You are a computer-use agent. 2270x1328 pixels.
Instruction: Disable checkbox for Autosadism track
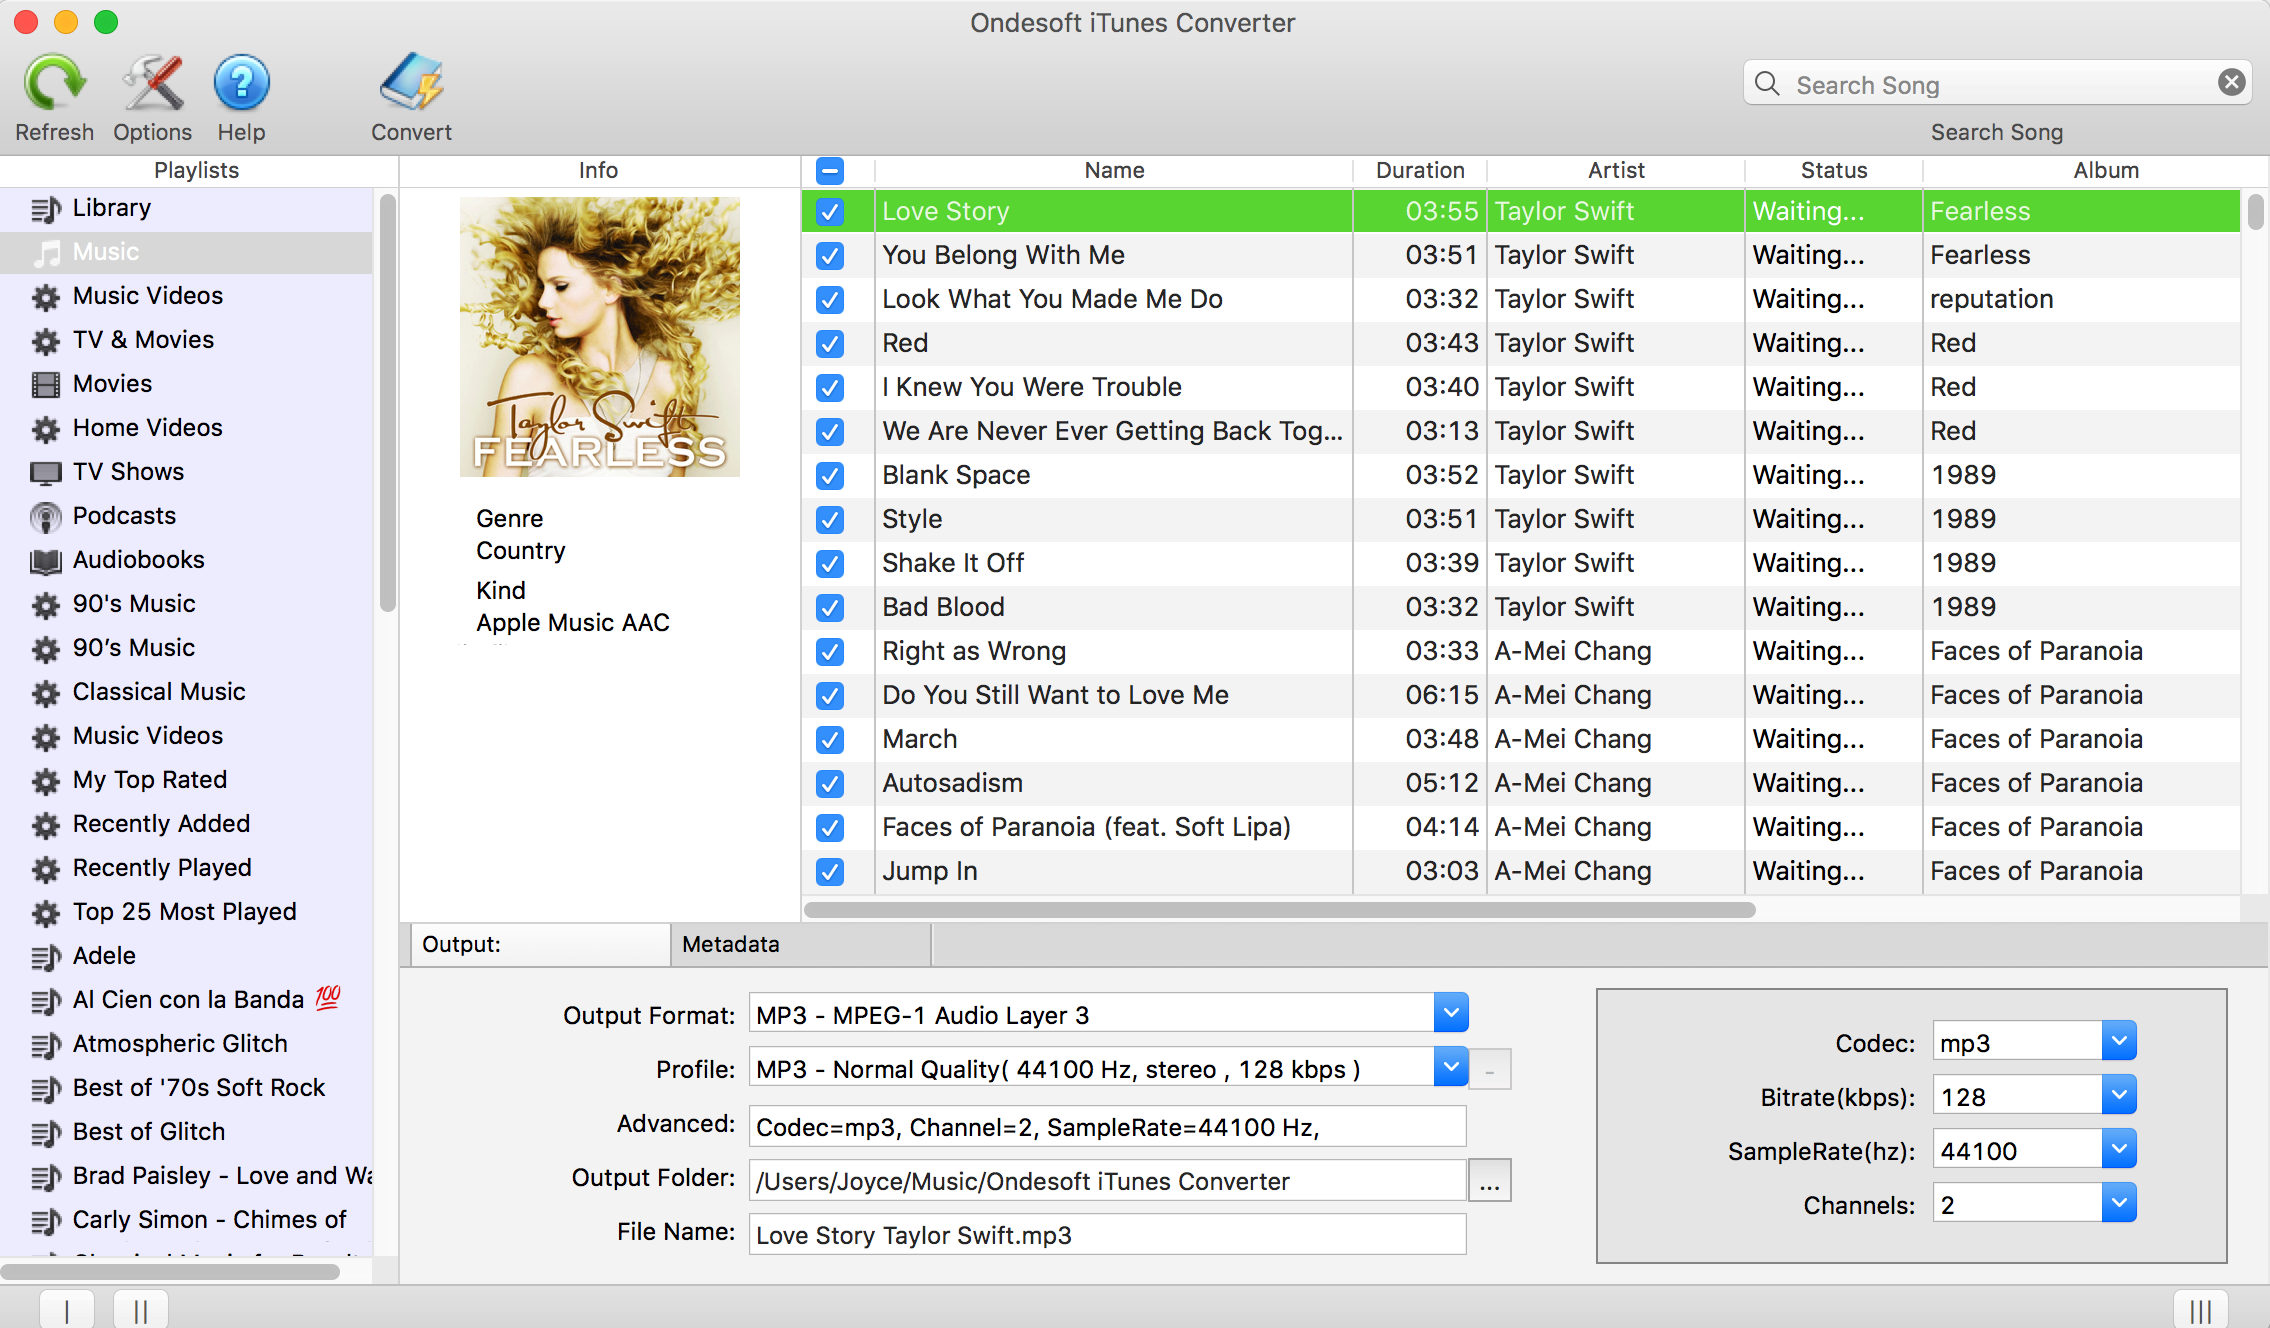830,781
